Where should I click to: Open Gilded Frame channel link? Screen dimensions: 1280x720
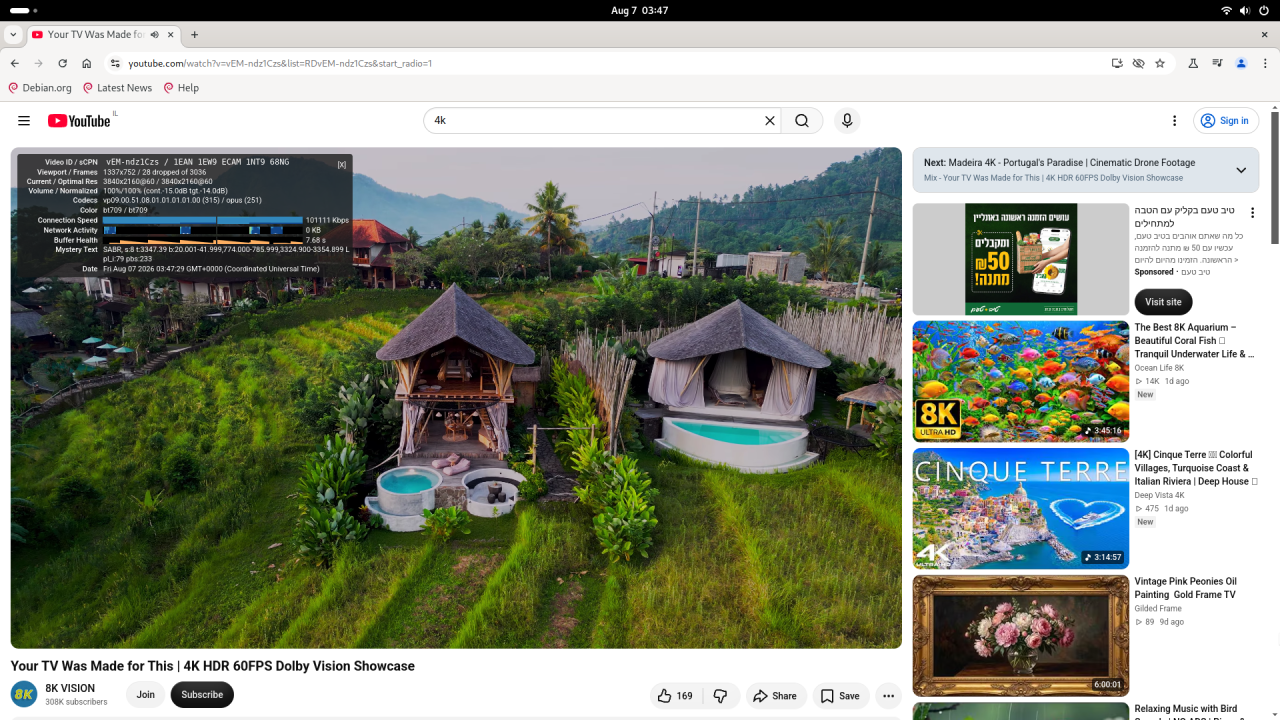[1158, 608]
